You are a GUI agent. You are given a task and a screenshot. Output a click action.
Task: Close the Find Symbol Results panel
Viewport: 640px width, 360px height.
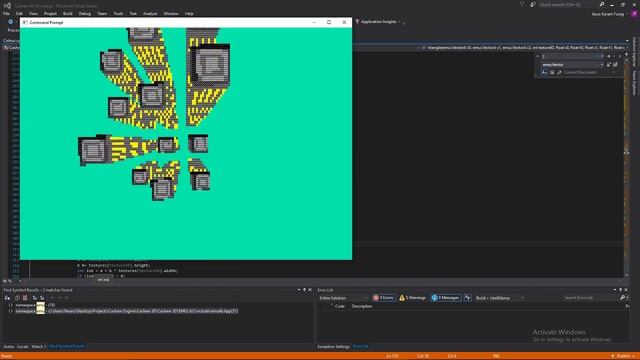pyautogui.click(x=310, y=290)
